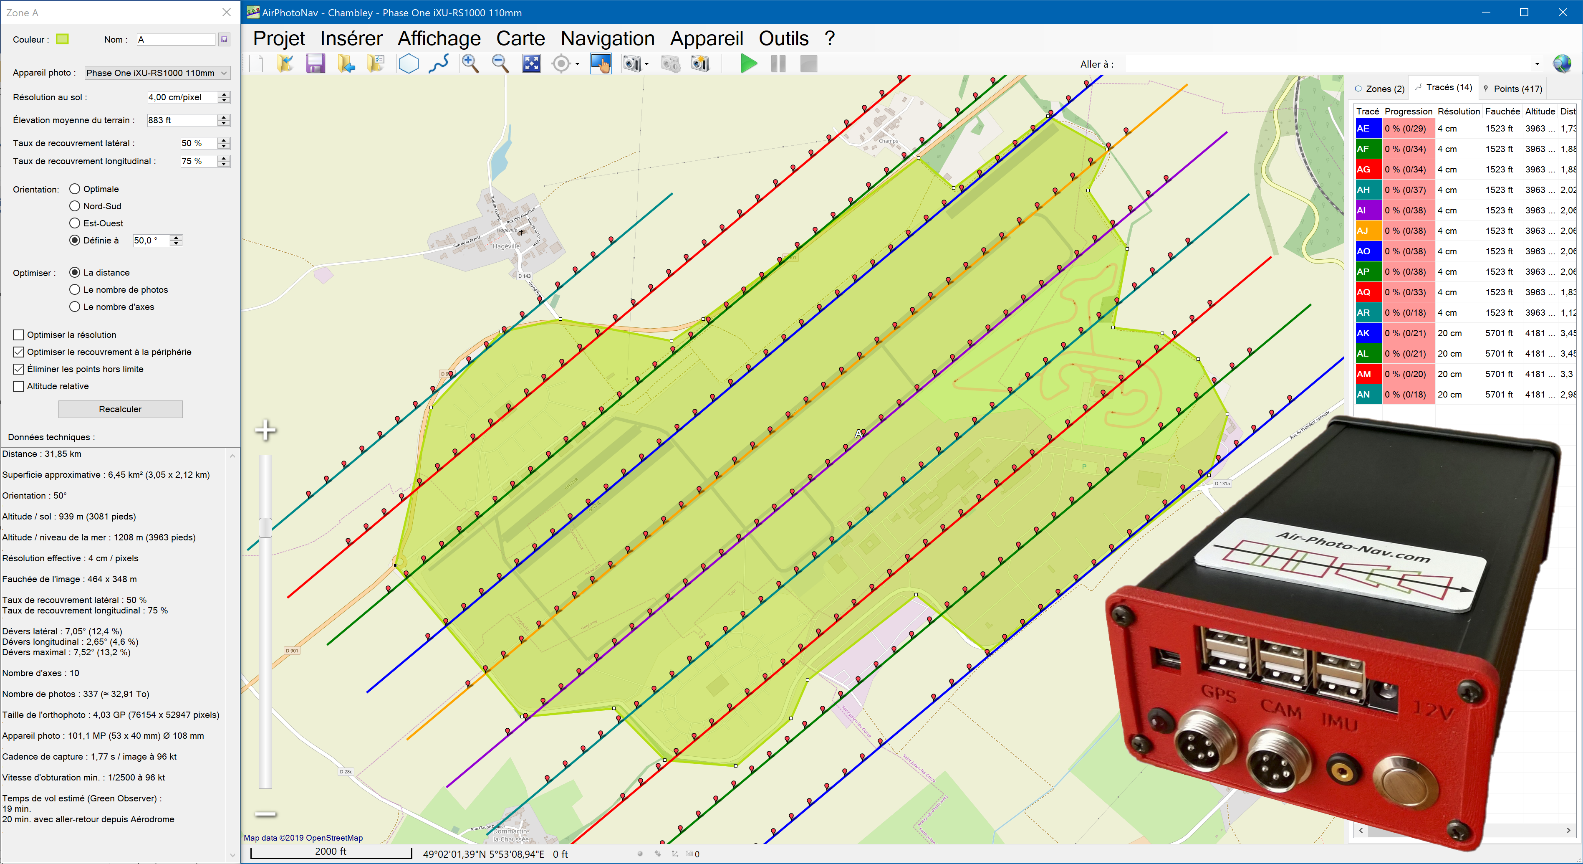This screenshot has height=864, width=1583.
Task: Click the zoom out magnifier icon
Action: (501, 64)
